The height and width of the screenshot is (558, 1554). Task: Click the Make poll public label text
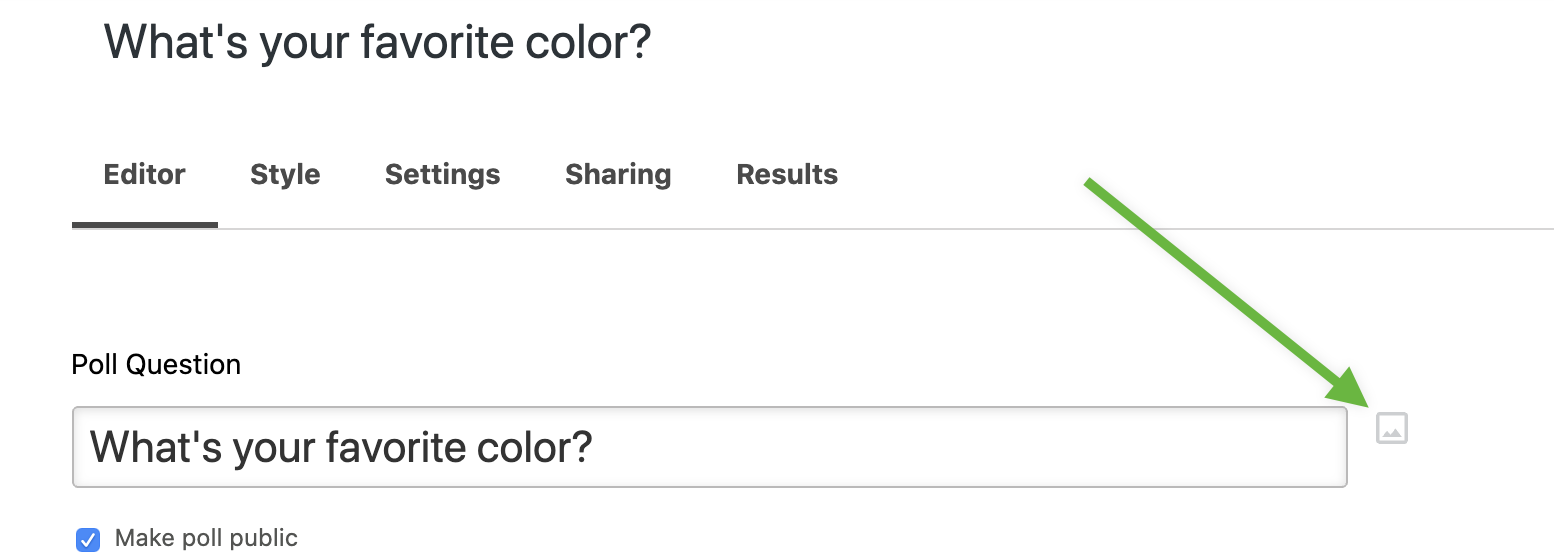click(x=206, y=538)
